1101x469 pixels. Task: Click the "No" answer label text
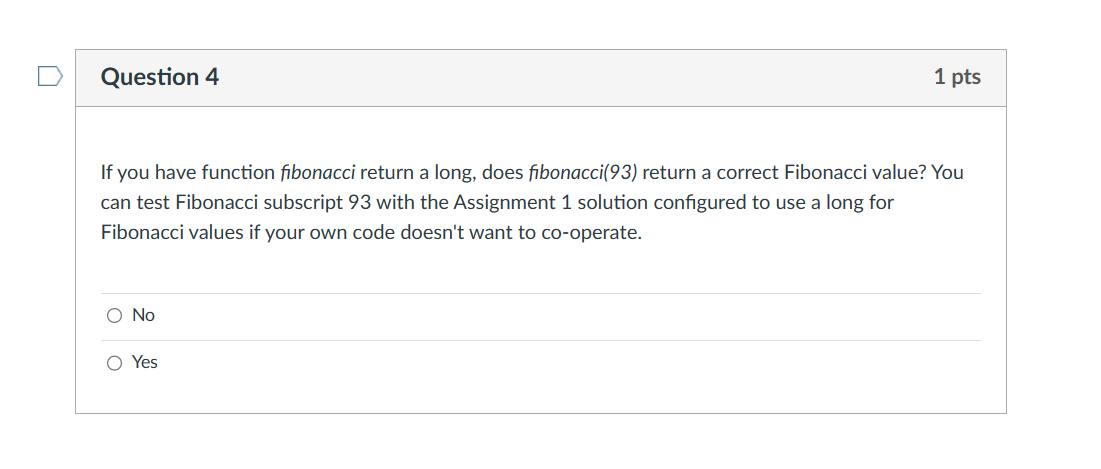[x=143, y=316]
